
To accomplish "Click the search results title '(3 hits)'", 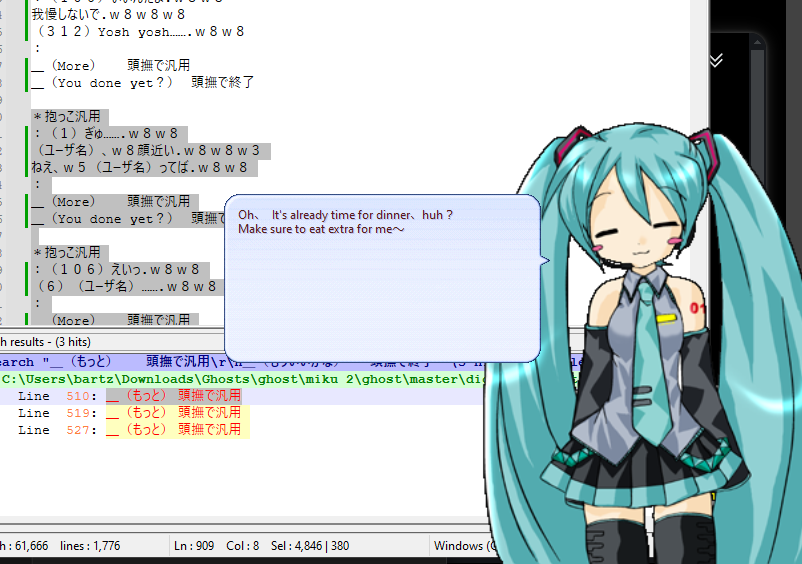I will (x=73, y=342).
